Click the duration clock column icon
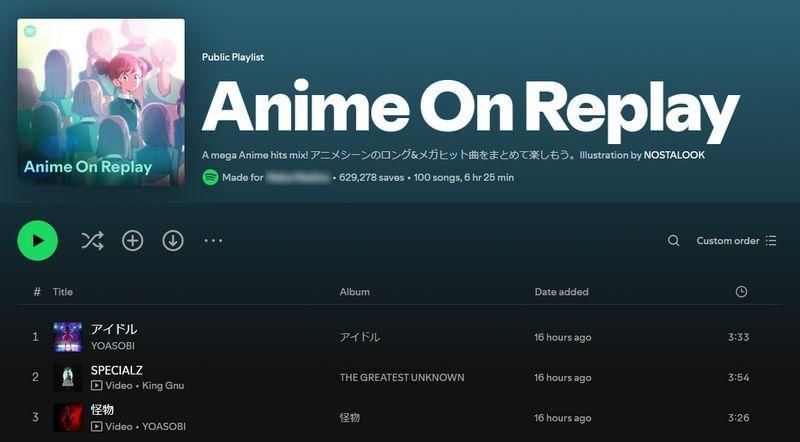The height and width of the screenshot is (442, 800). pos(741,292)
